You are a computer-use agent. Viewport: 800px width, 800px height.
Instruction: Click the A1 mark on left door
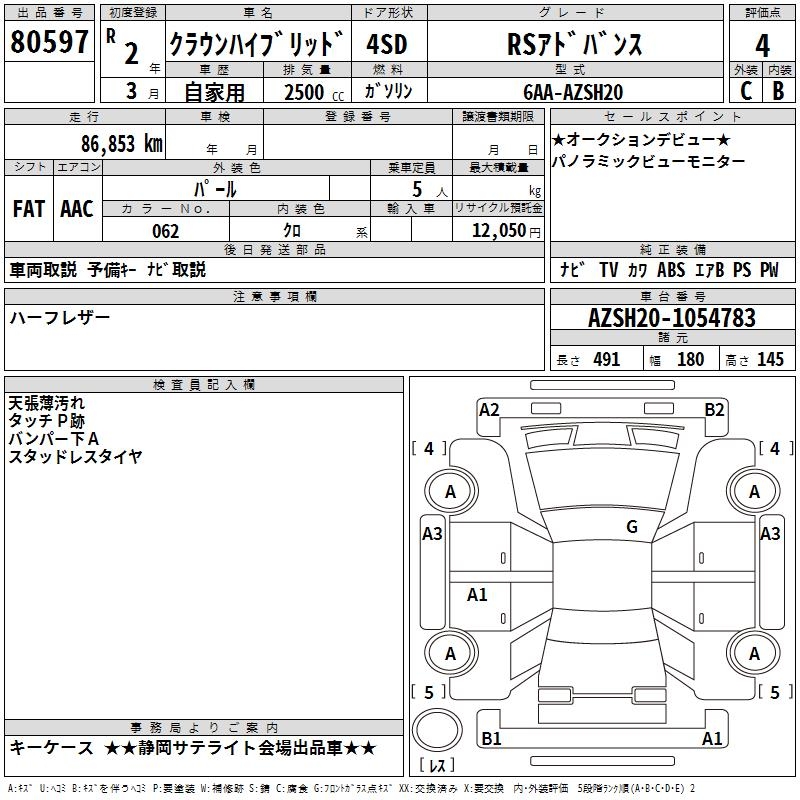tap(477, 594)
